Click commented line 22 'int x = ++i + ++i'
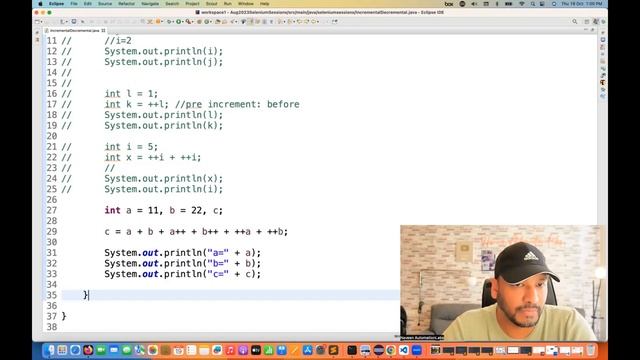 pos(153,158)
